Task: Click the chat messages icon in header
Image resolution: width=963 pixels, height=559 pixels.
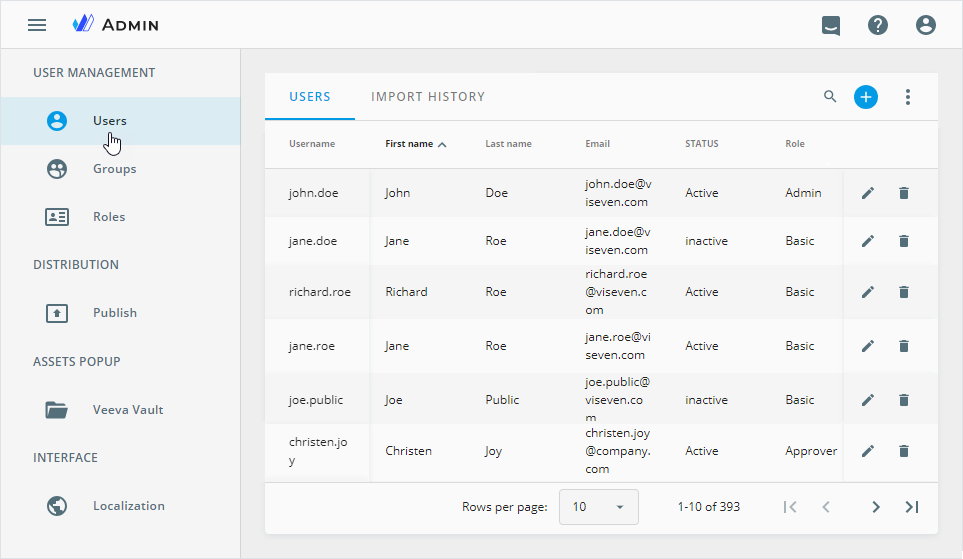Action: point(830,25)
